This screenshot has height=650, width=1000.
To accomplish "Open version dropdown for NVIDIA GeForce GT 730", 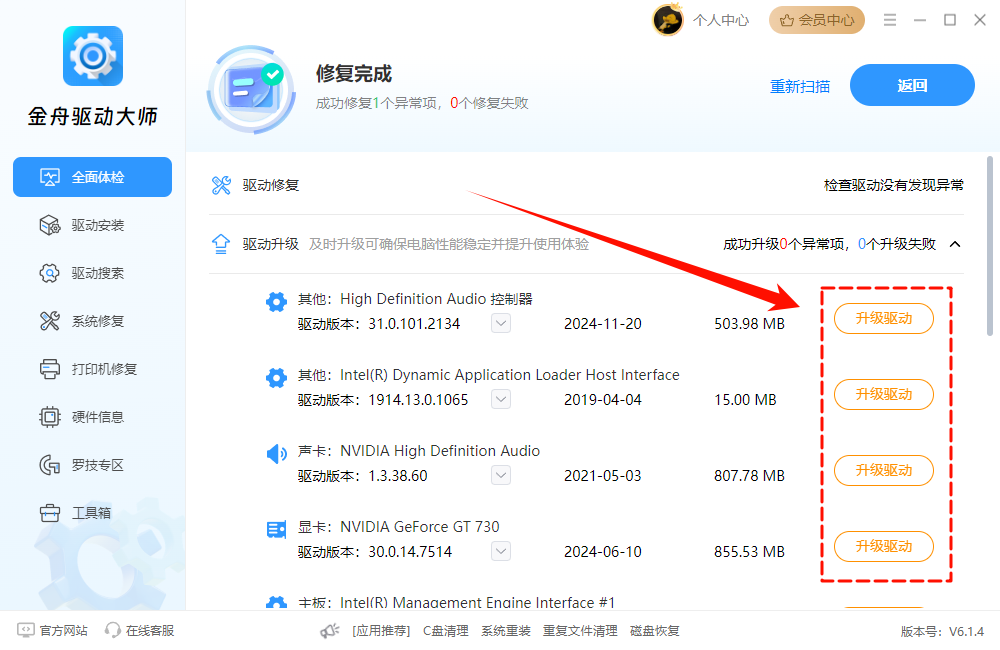I will pos(500,551).
